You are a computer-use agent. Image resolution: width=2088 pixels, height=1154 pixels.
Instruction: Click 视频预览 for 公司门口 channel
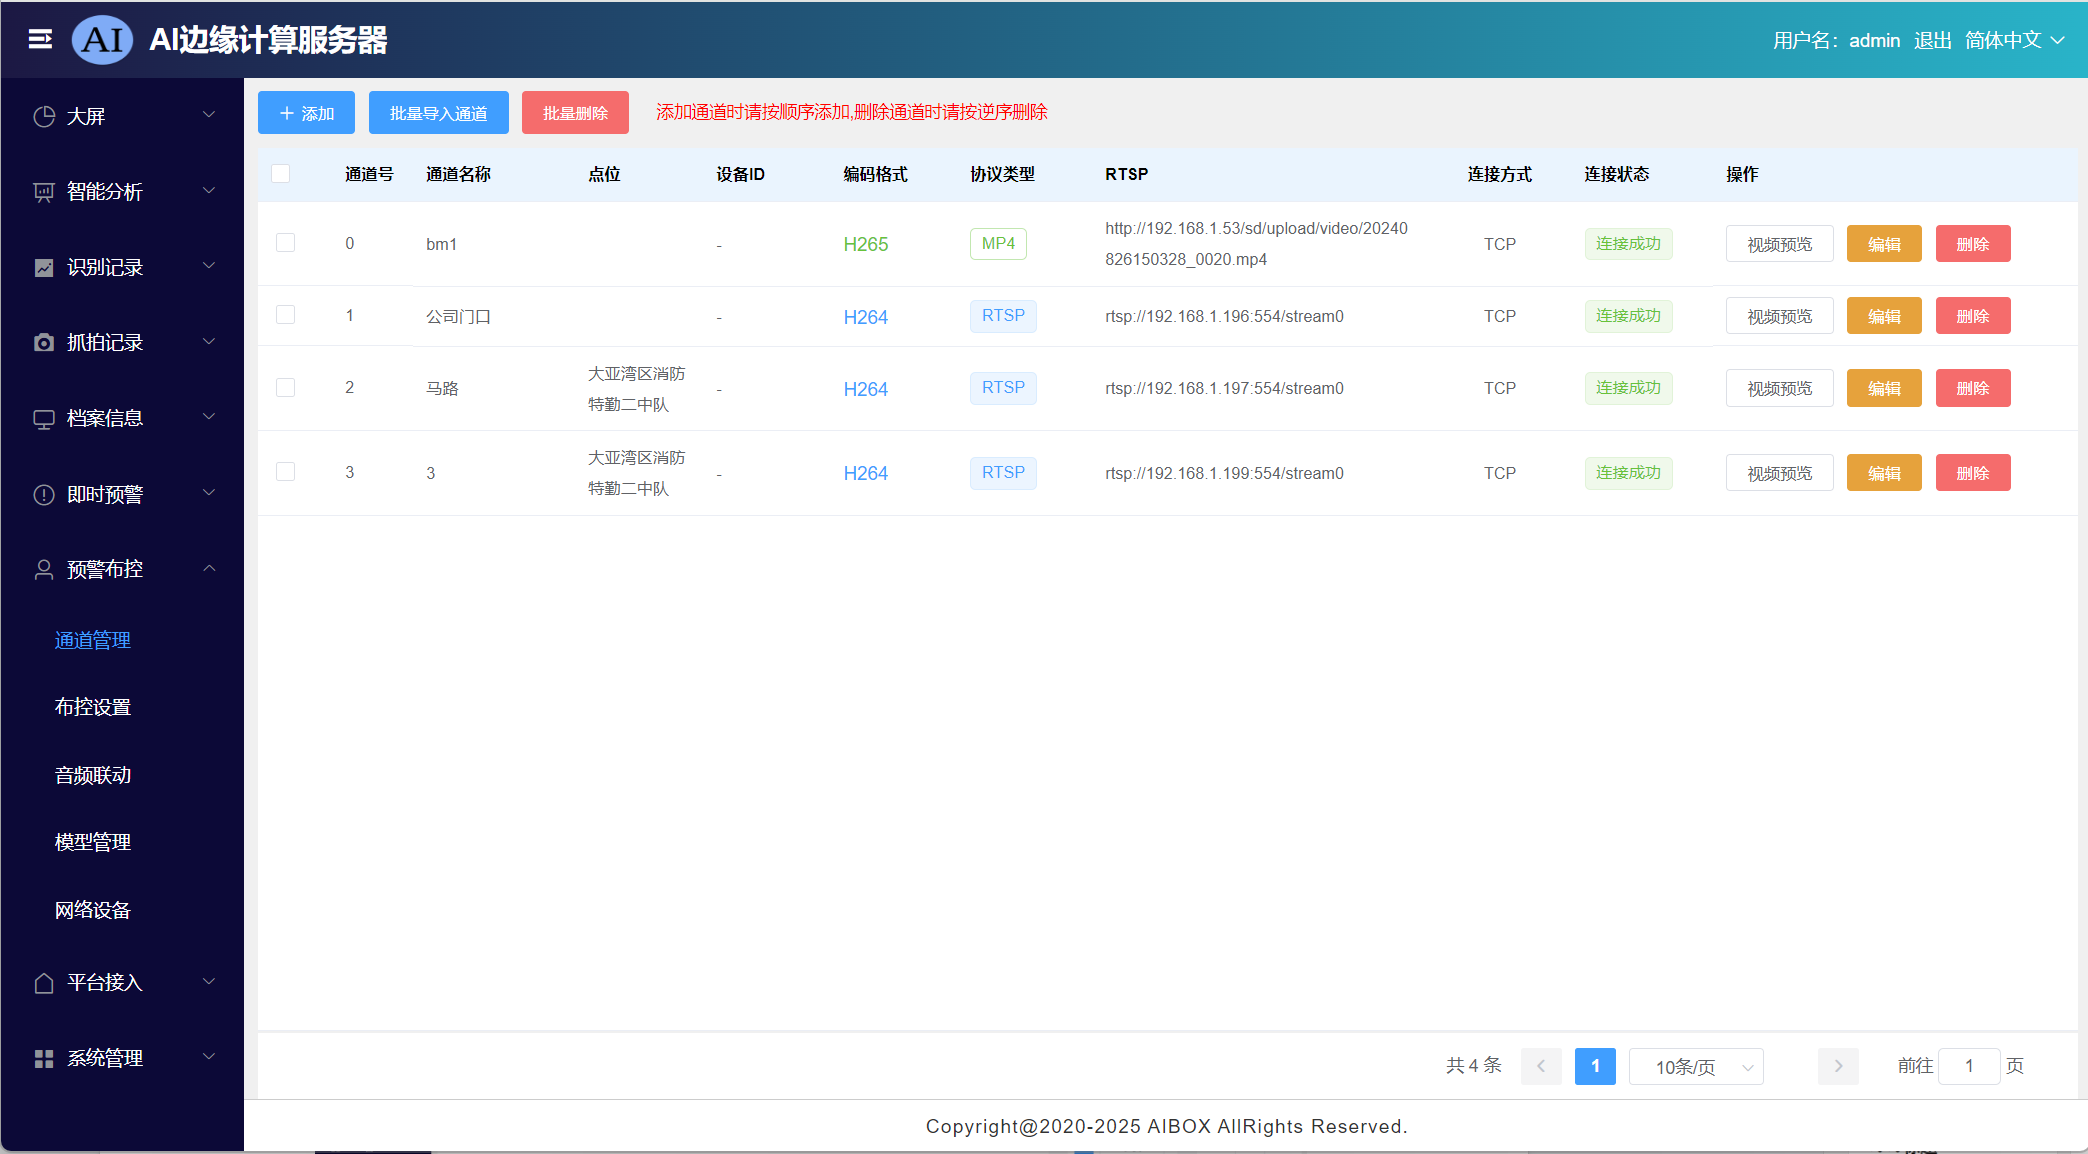coord(1779,316)
